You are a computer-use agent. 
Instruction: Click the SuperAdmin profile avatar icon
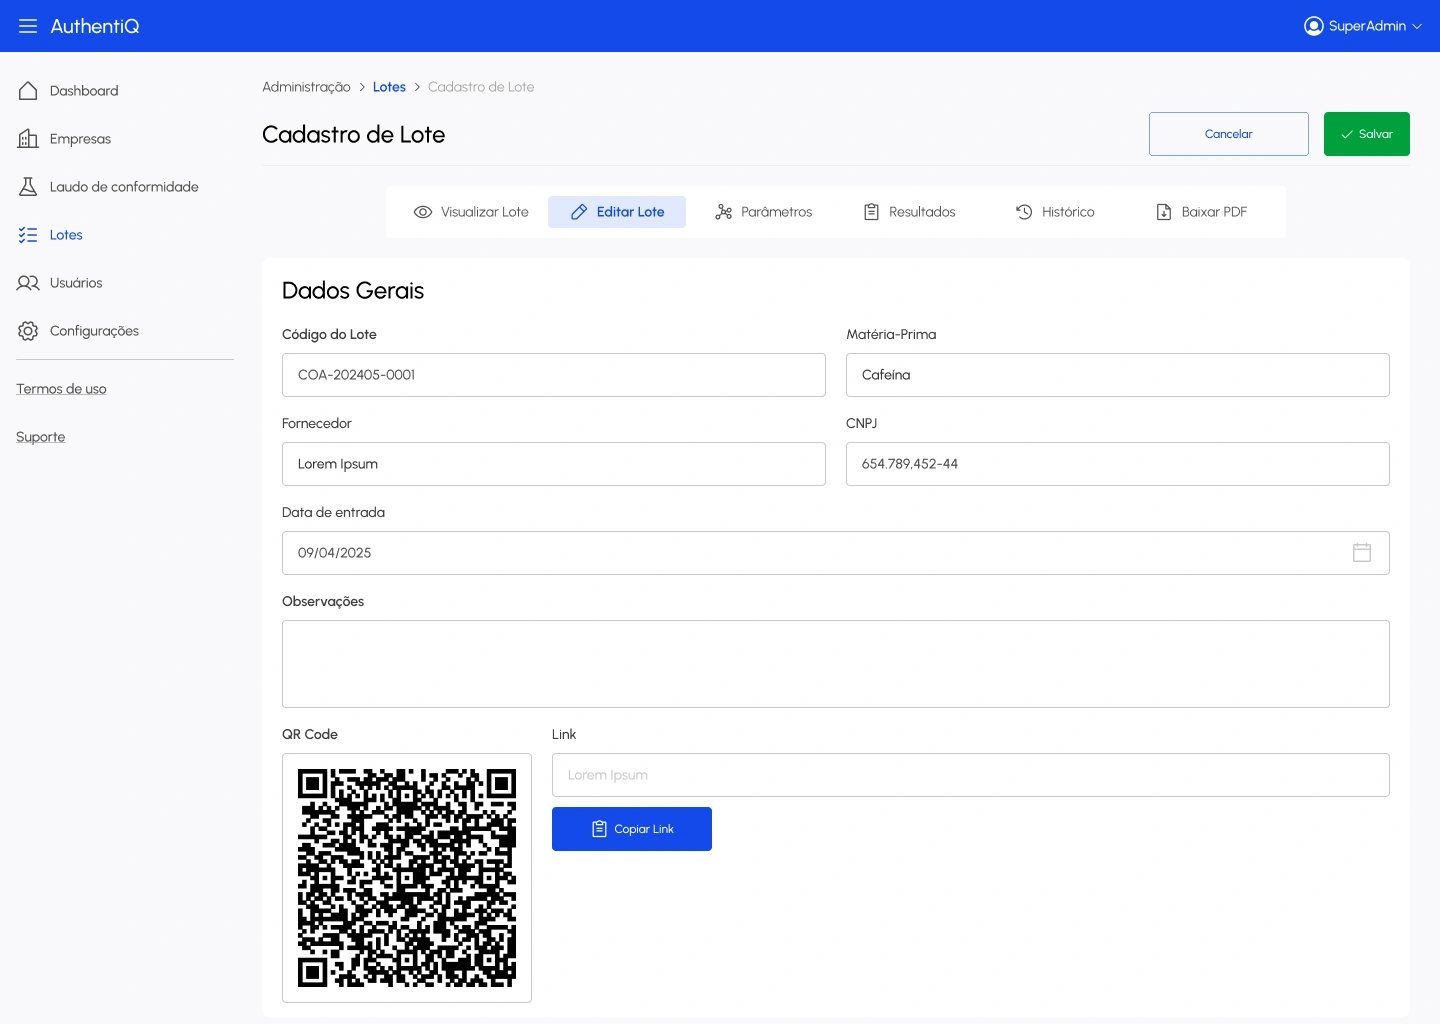(1313, 26)
